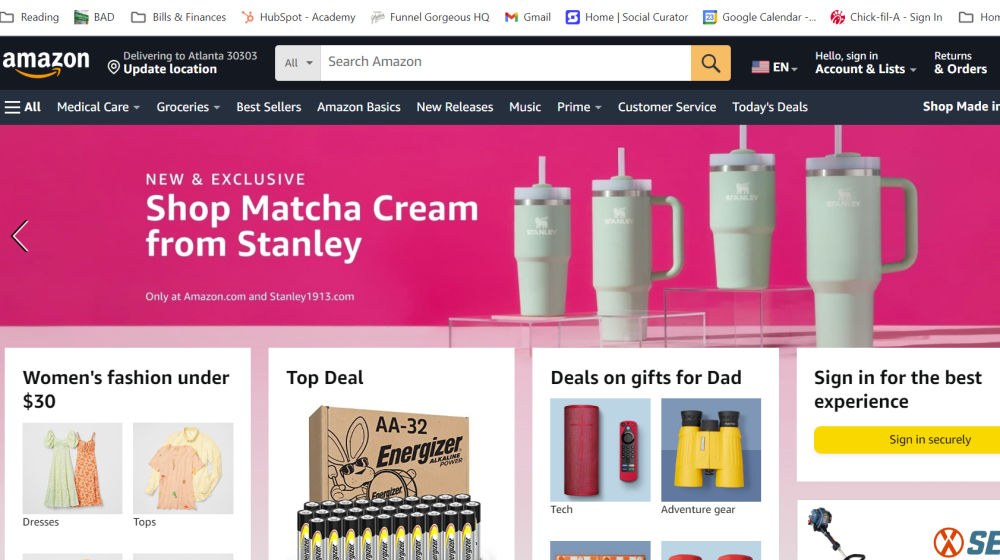Expand the All search category dropdown
The image size is (1000, 560).
298,63
